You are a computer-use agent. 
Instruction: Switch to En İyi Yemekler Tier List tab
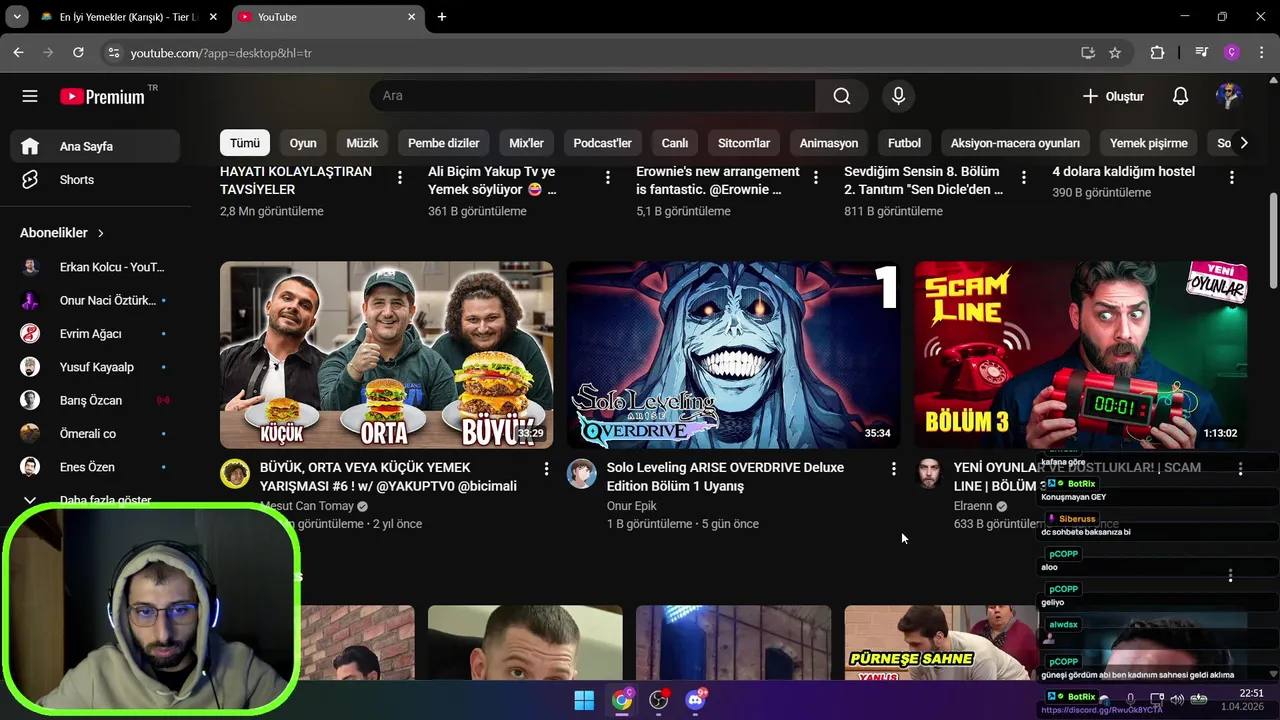[130, 17]
